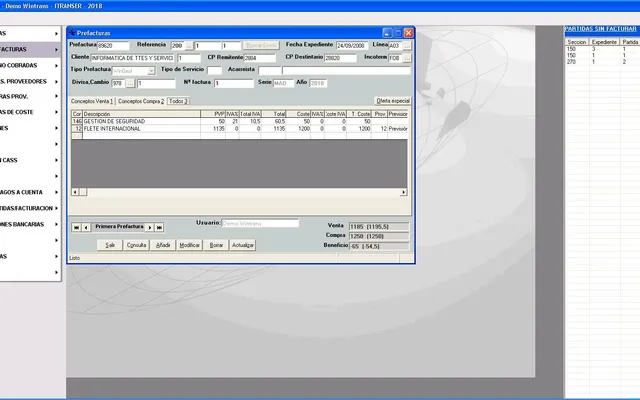Click the CP Destinatario field
Screen dimensions: 640x400
pos(340,58)
